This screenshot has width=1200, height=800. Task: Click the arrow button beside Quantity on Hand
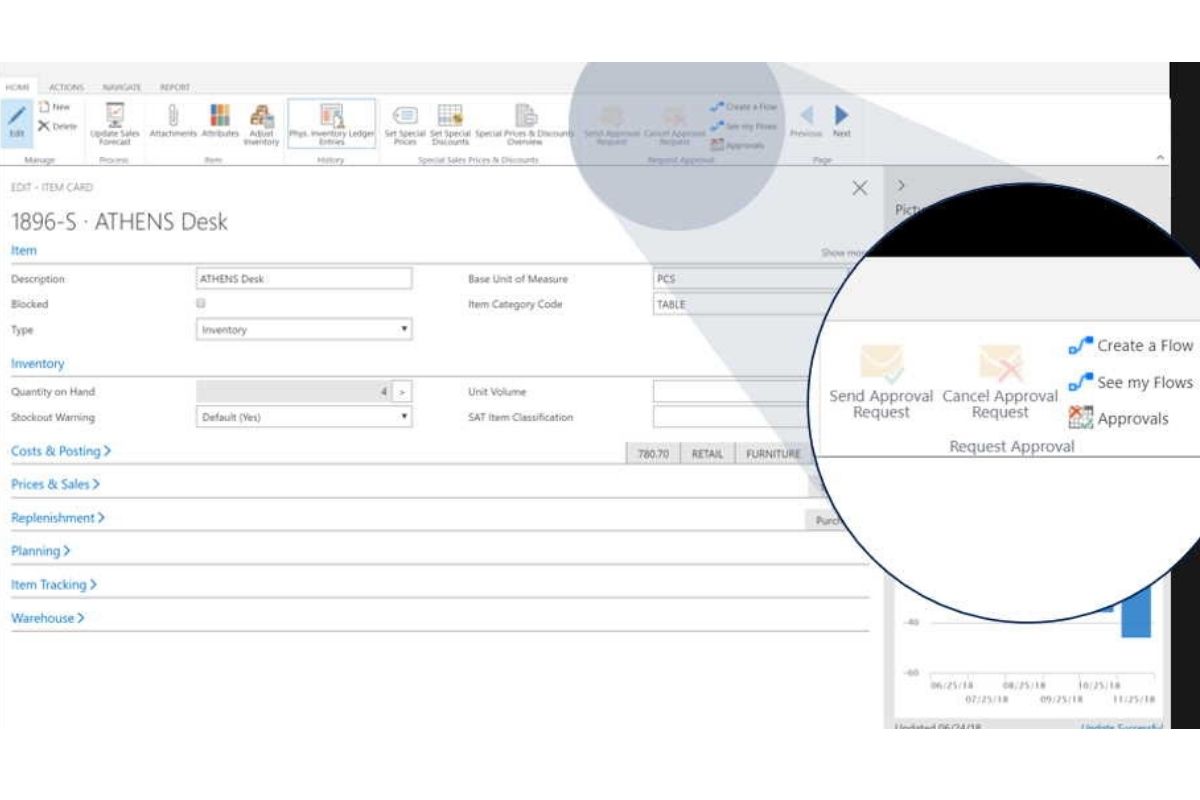[x=402, y=392]
